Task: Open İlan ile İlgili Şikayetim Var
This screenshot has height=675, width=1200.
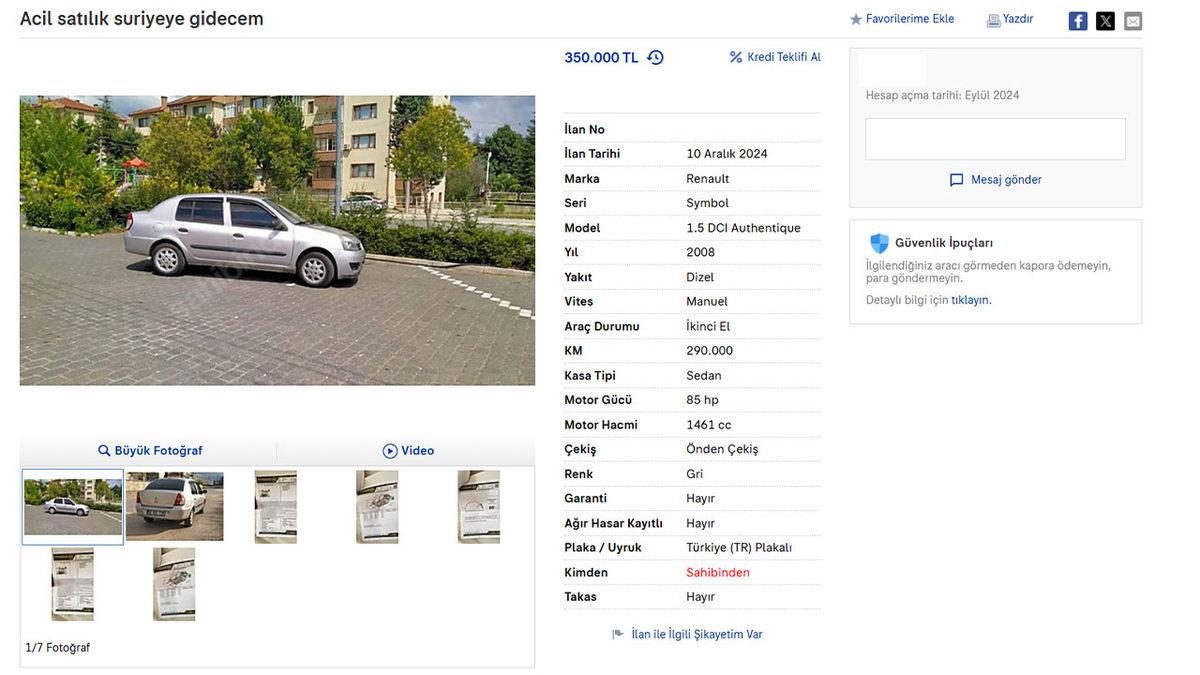Action: point(697,634)
